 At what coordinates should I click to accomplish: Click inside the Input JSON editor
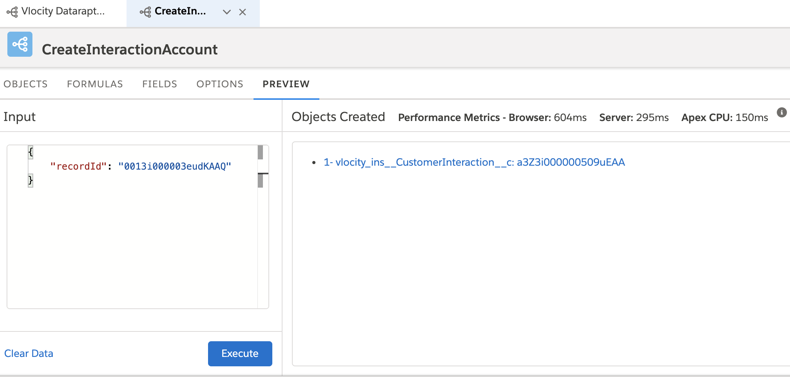tap(138, 227)
